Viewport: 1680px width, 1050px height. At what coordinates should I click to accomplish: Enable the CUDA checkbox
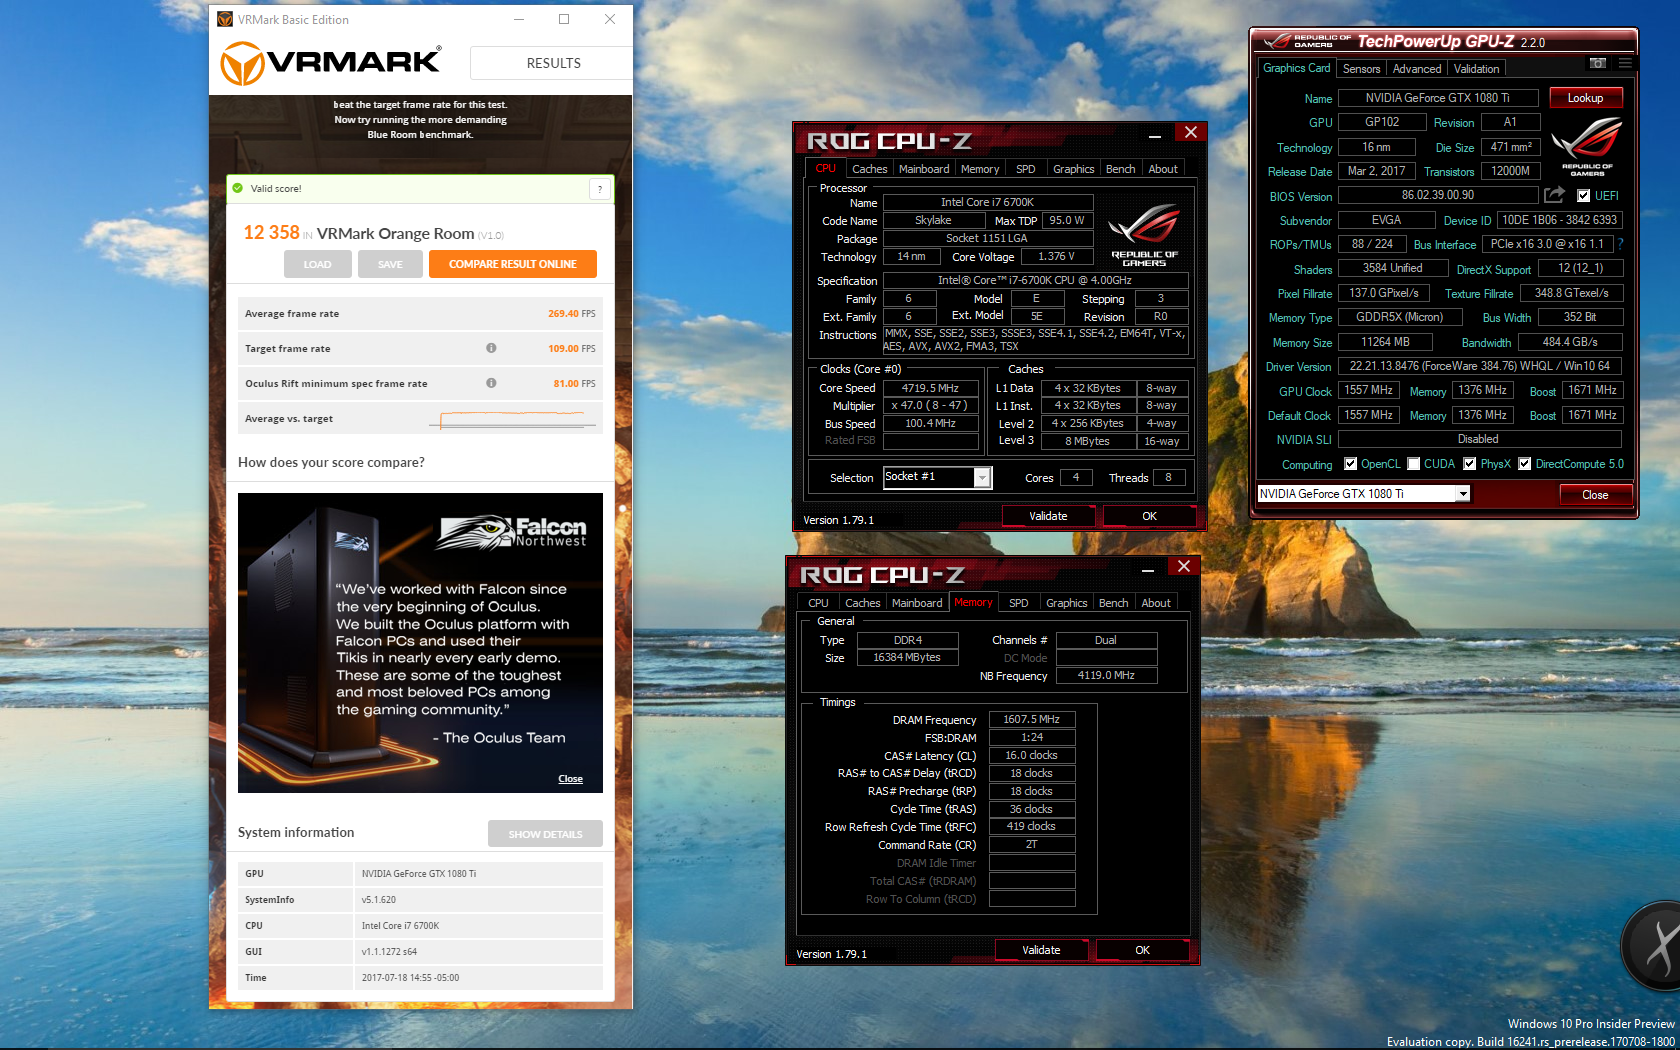(1414, 464)
